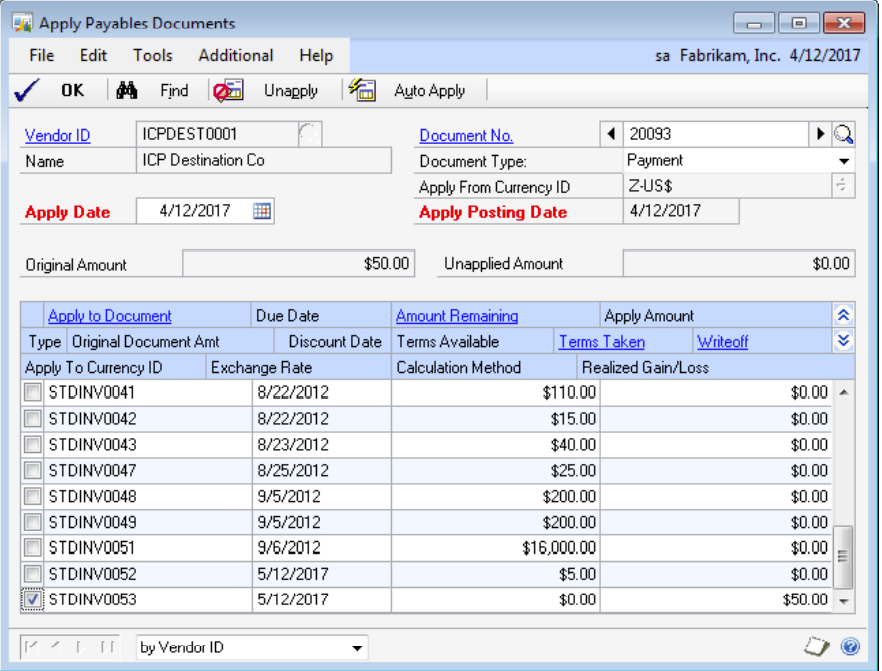The width and height of the screenshot is (882, 671).
Task: Click the Document No. lookup magnifier
Action: (844, 135)
